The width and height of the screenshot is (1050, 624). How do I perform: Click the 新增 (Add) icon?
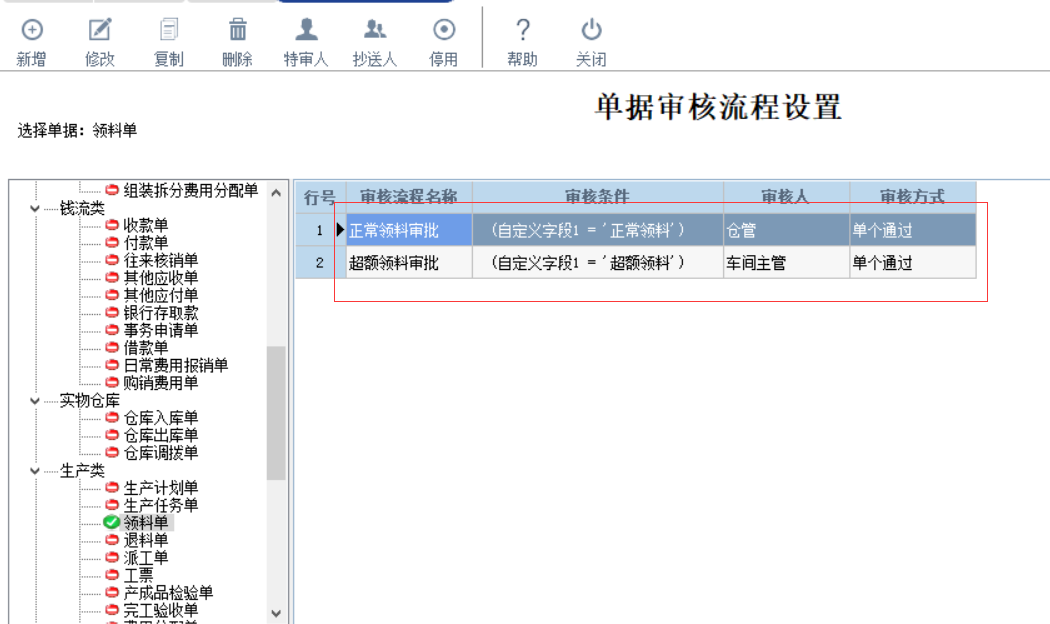(x=34, y=30)
